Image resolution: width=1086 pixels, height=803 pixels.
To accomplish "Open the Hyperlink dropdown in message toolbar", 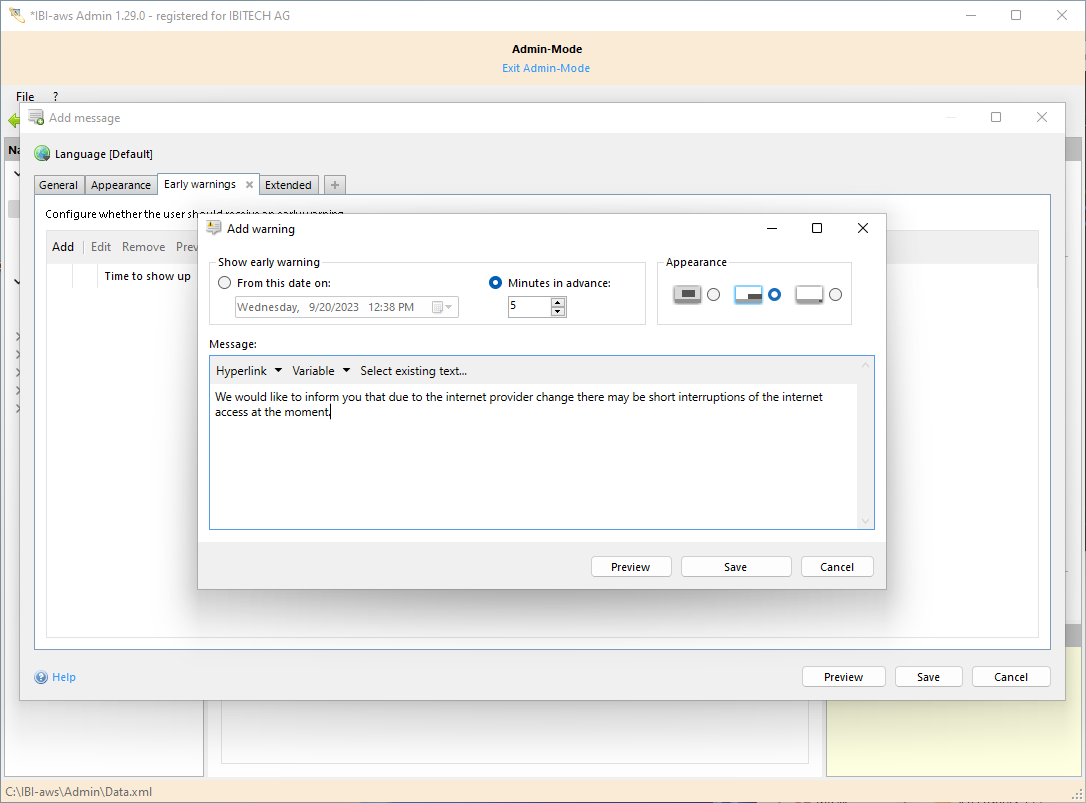I will pos(249,371).
